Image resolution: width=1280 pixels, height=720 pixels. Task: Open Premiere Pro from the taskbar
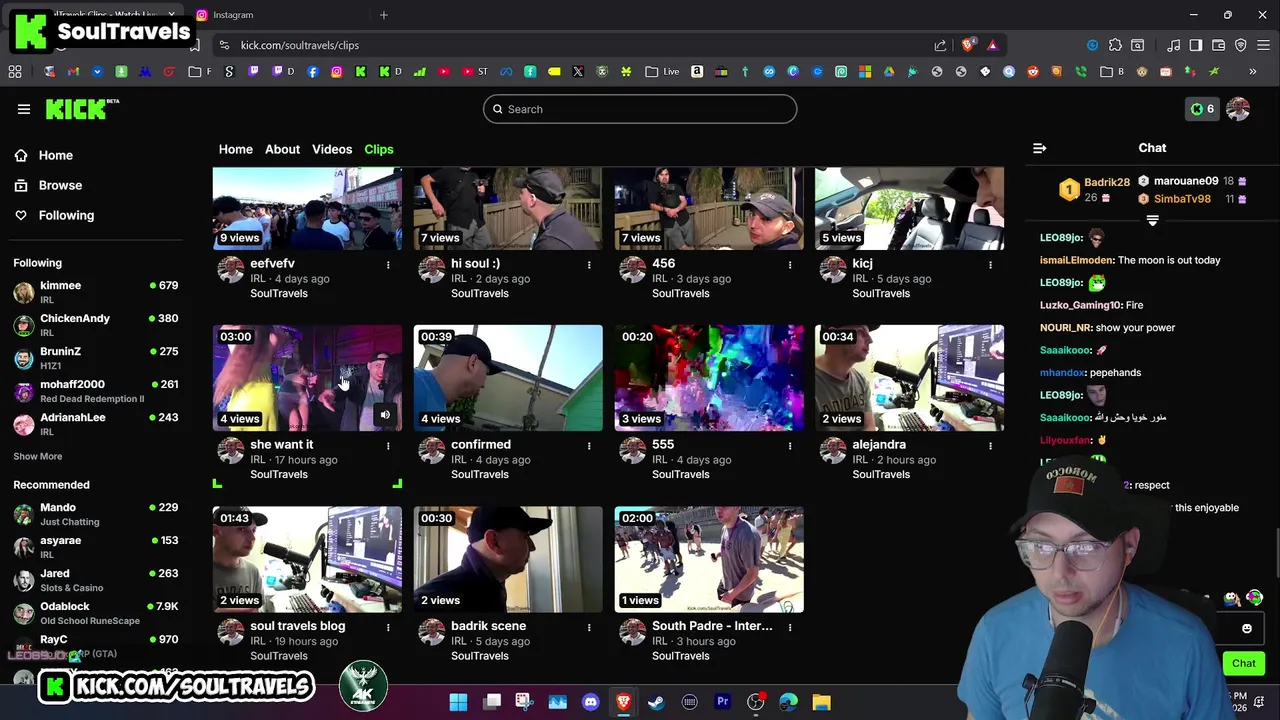[x=722, y=702]
